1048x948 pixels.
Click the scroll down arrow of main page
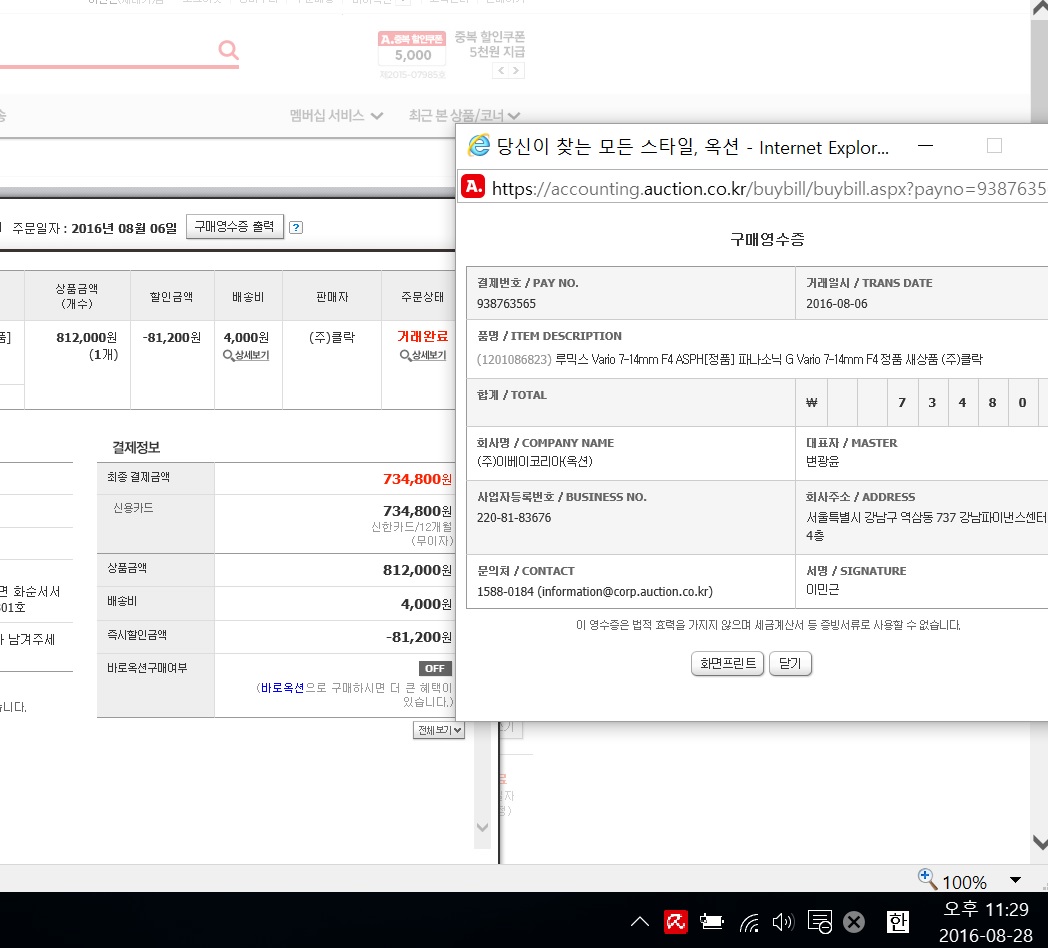[x=1040, y=842]
